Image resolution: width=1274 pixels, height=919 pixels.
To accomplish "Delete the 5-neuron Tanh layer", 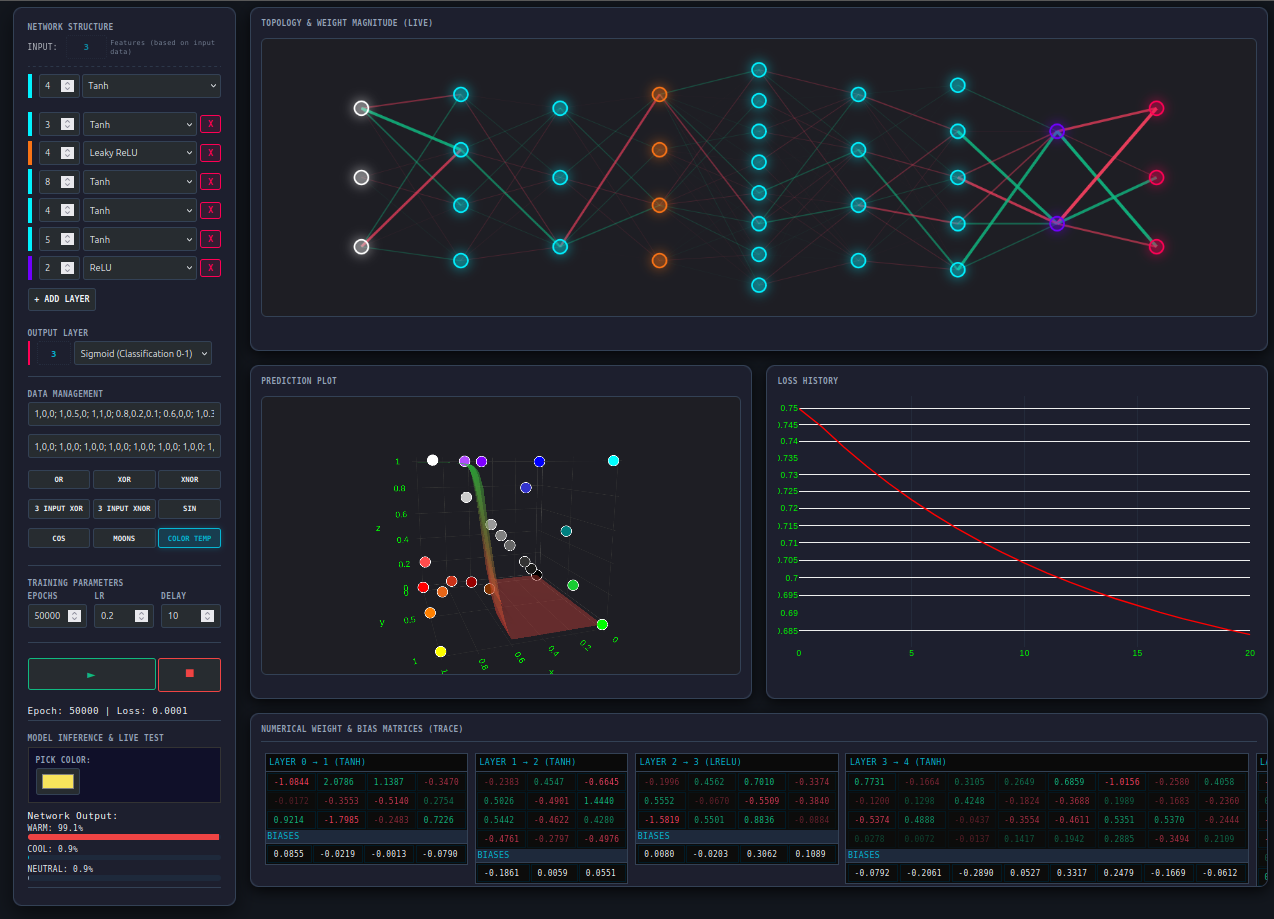I will pos(210,239).
